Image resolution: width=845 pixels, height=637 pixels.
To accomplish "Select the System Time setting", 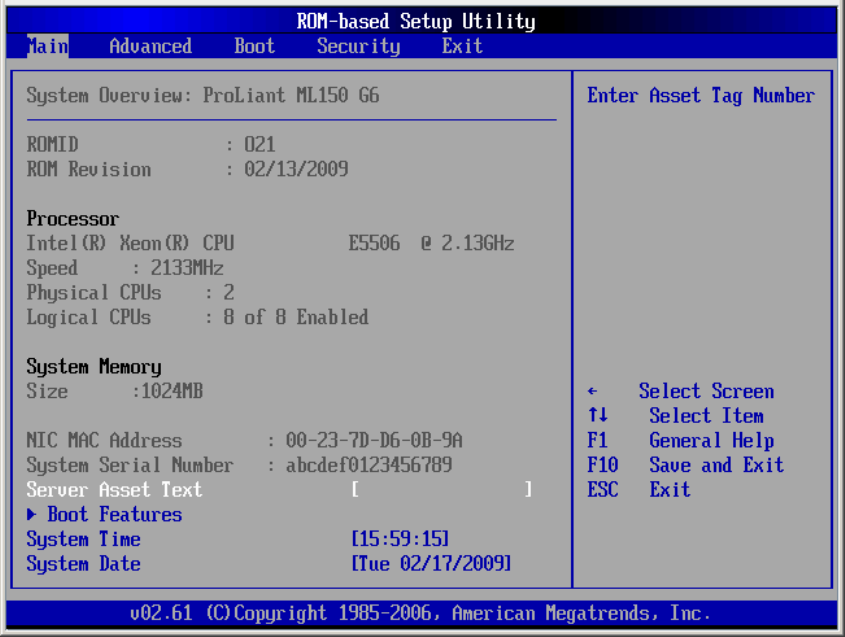I will tap(84, 539).
